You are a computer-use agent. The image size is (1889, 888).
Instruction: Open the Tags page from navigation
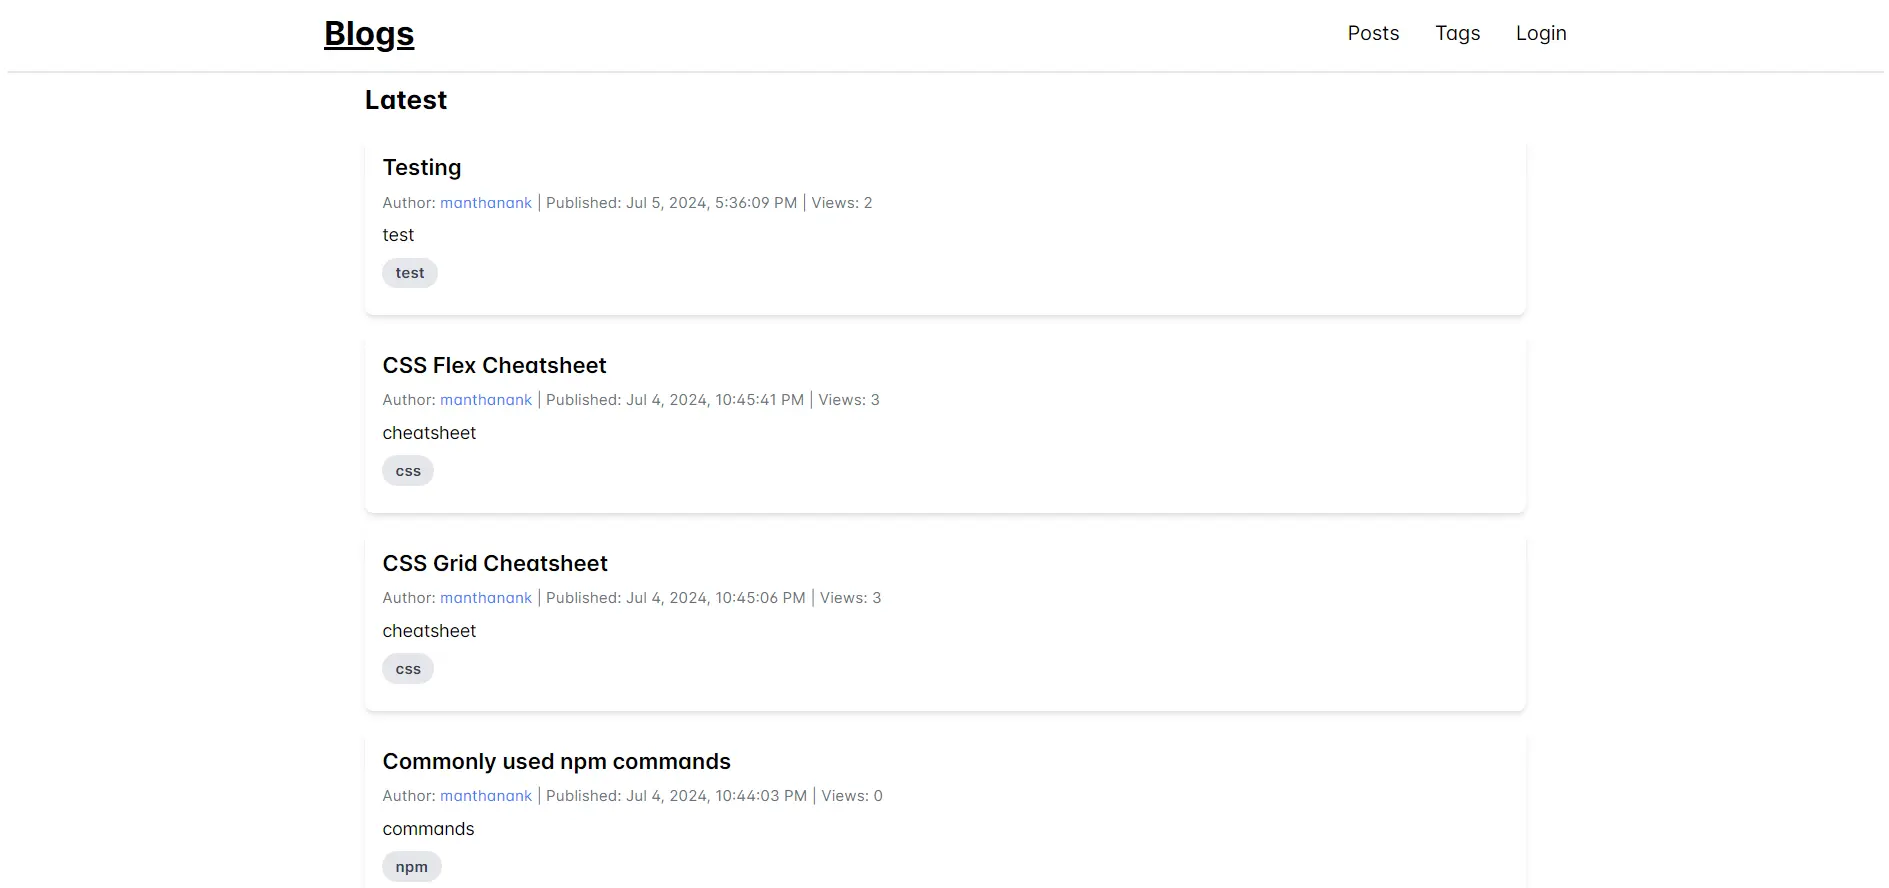(1457, 33)
